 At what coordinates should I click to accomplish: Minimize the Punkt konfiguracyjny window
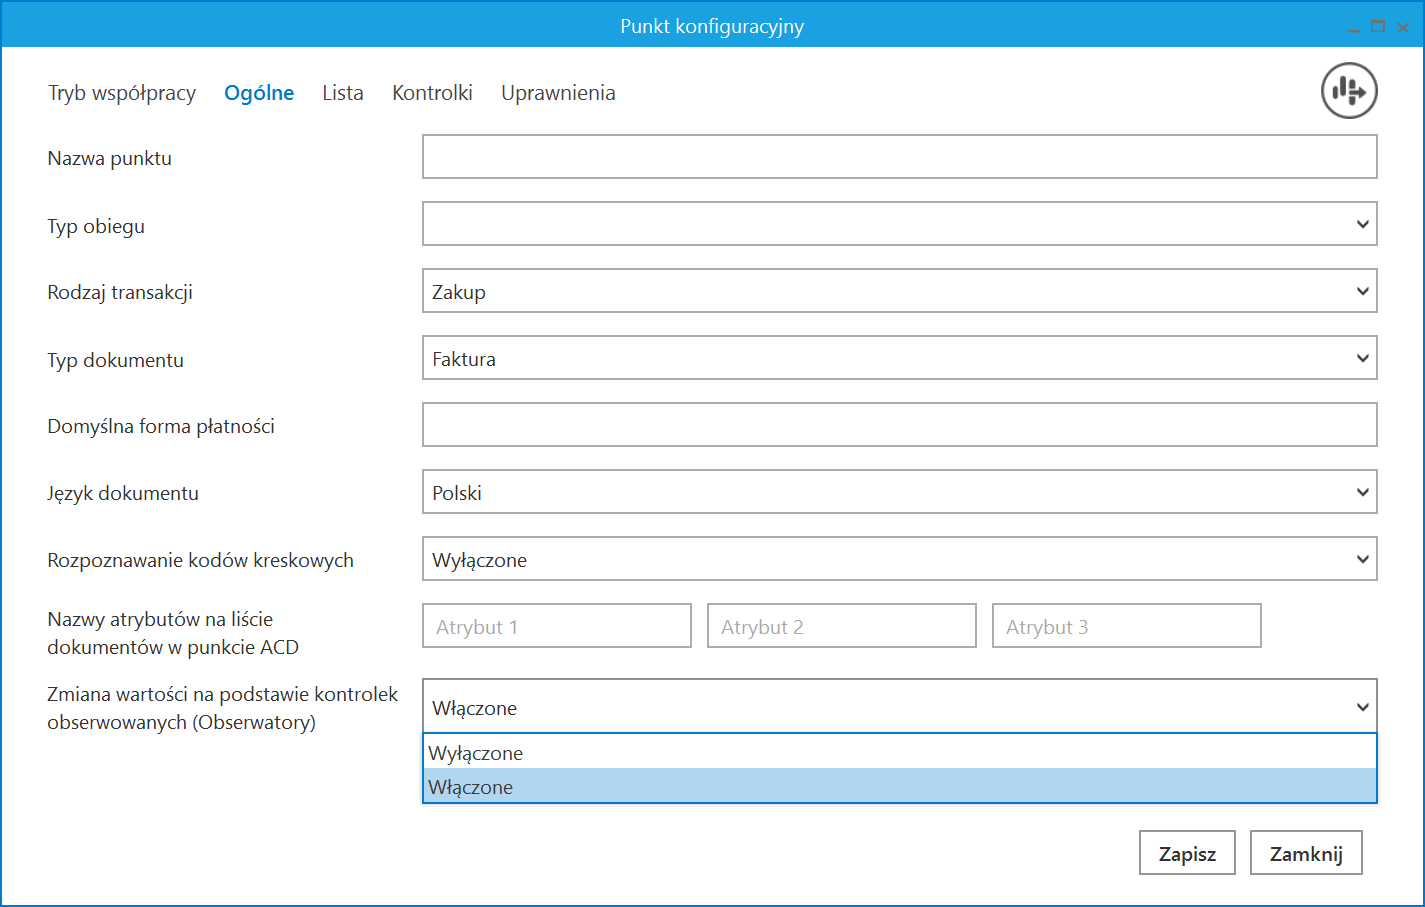pos(1353,28)
